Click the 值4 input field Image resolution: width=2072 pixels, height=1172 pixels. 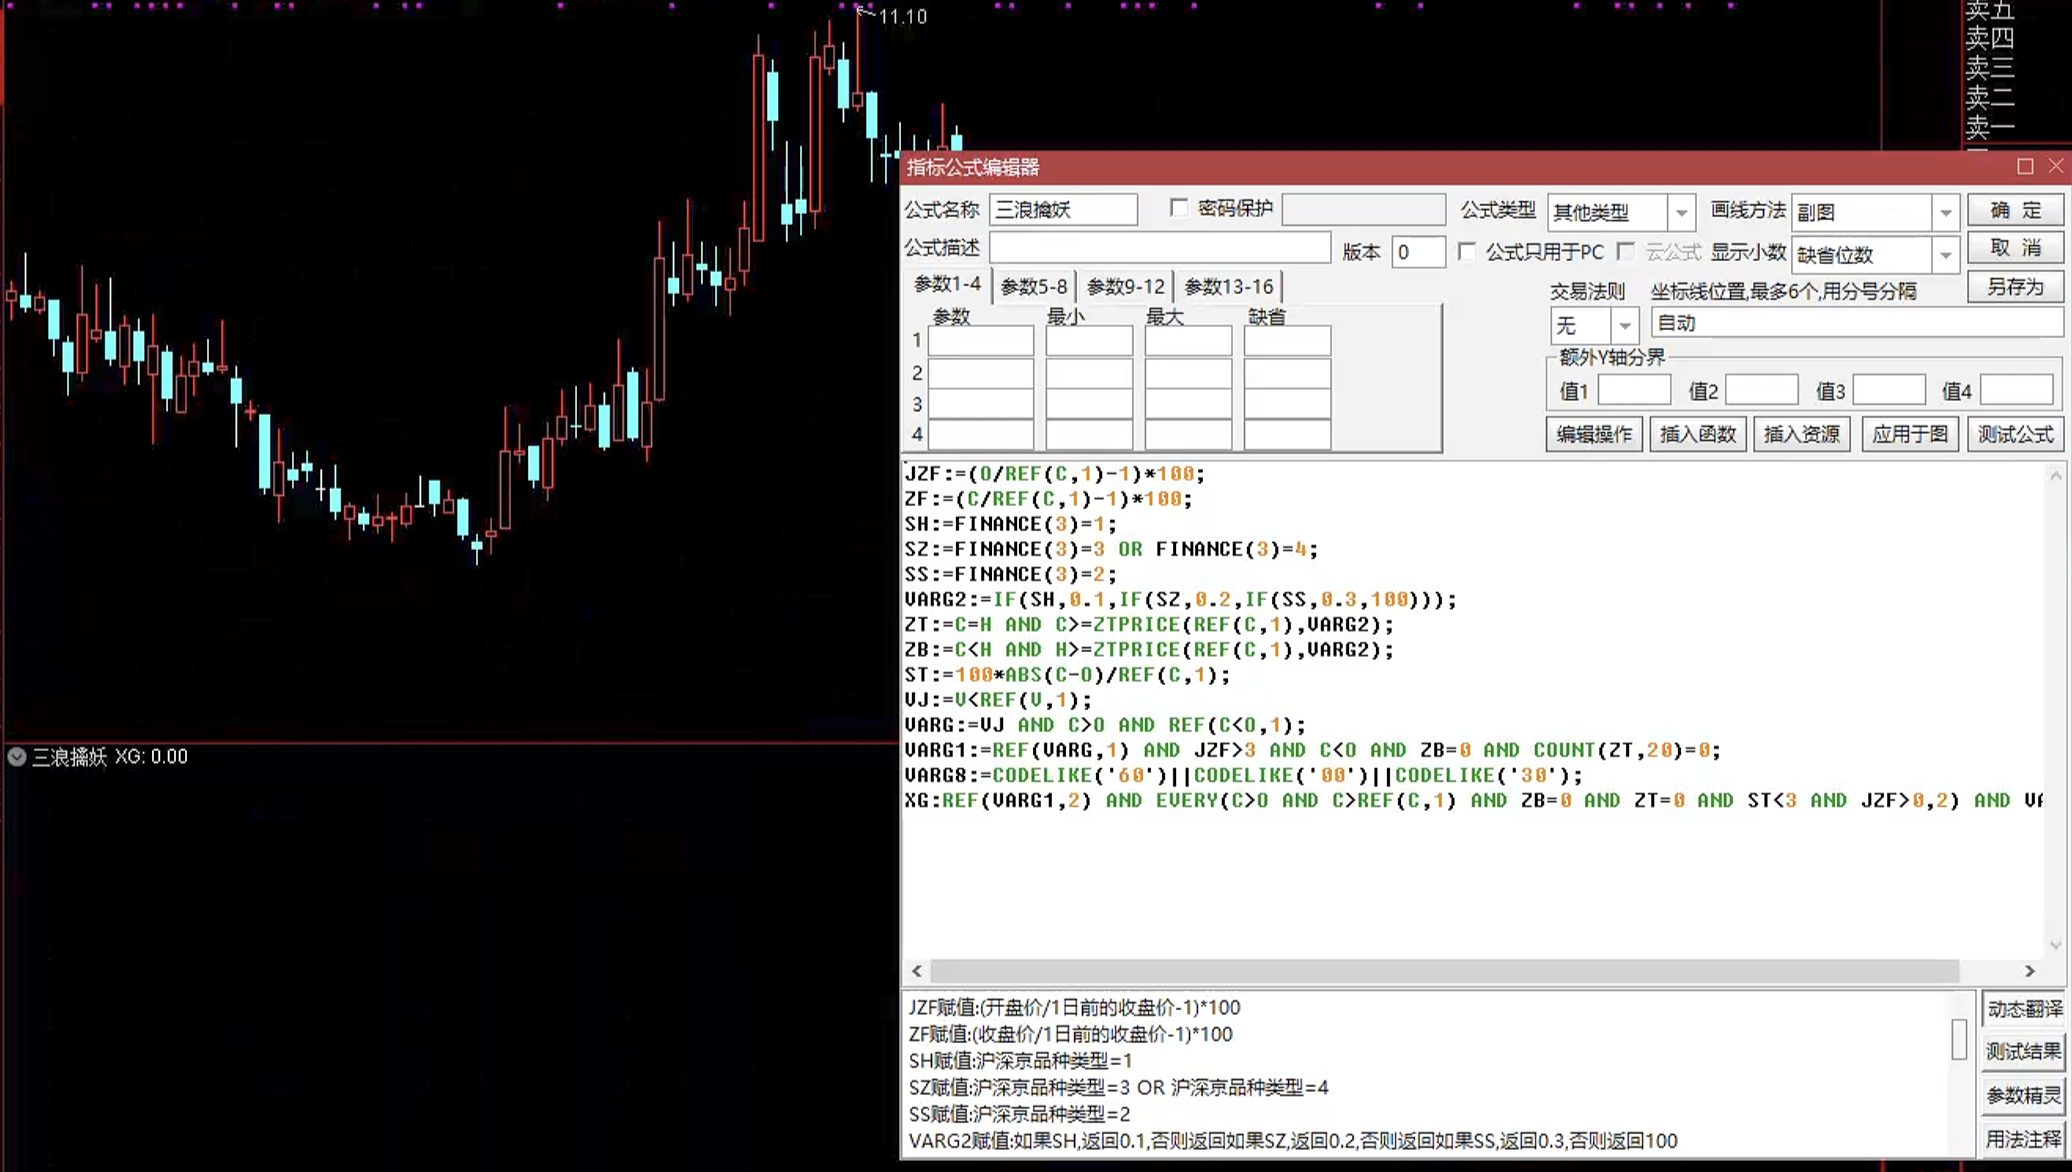(x=2017, y=390)
